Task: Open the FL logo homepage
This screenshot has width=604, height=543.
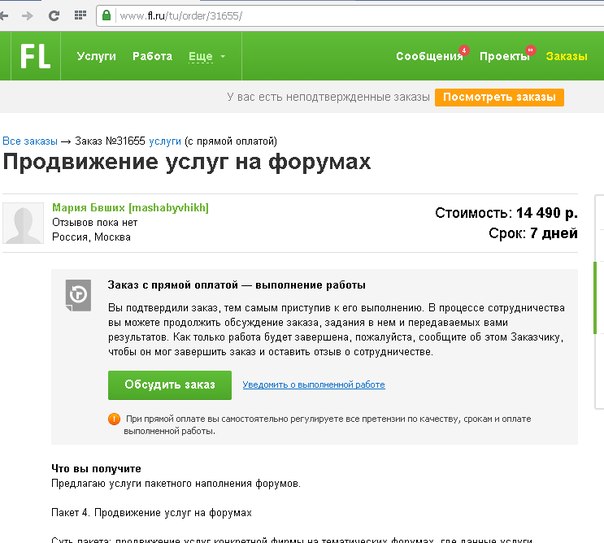Action: (x=35, y=57)
